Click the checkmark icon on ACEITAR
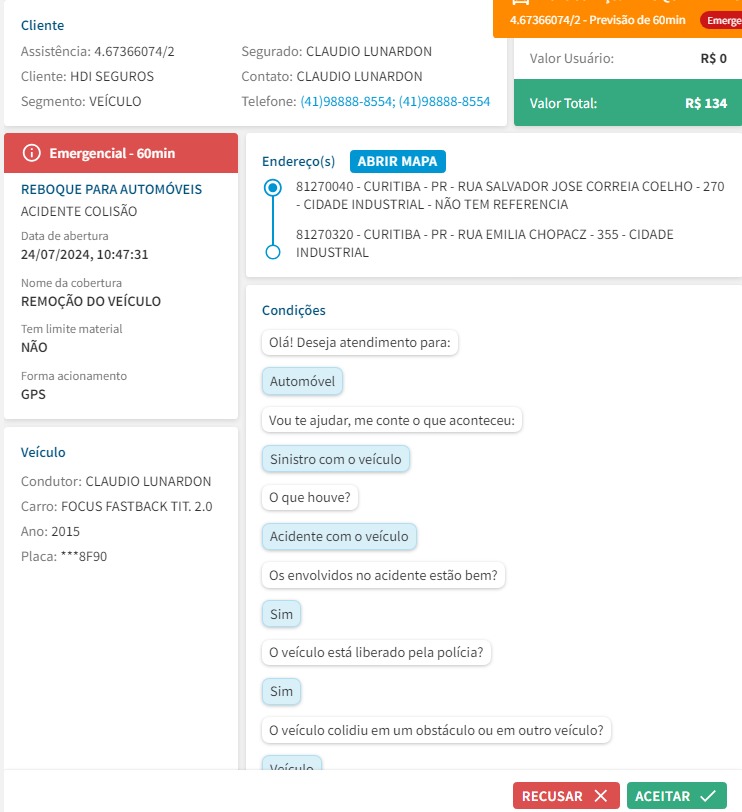Image resolution: width=742 pixels, height=812 pixels. pyautogui.click(x=708, y=796)
